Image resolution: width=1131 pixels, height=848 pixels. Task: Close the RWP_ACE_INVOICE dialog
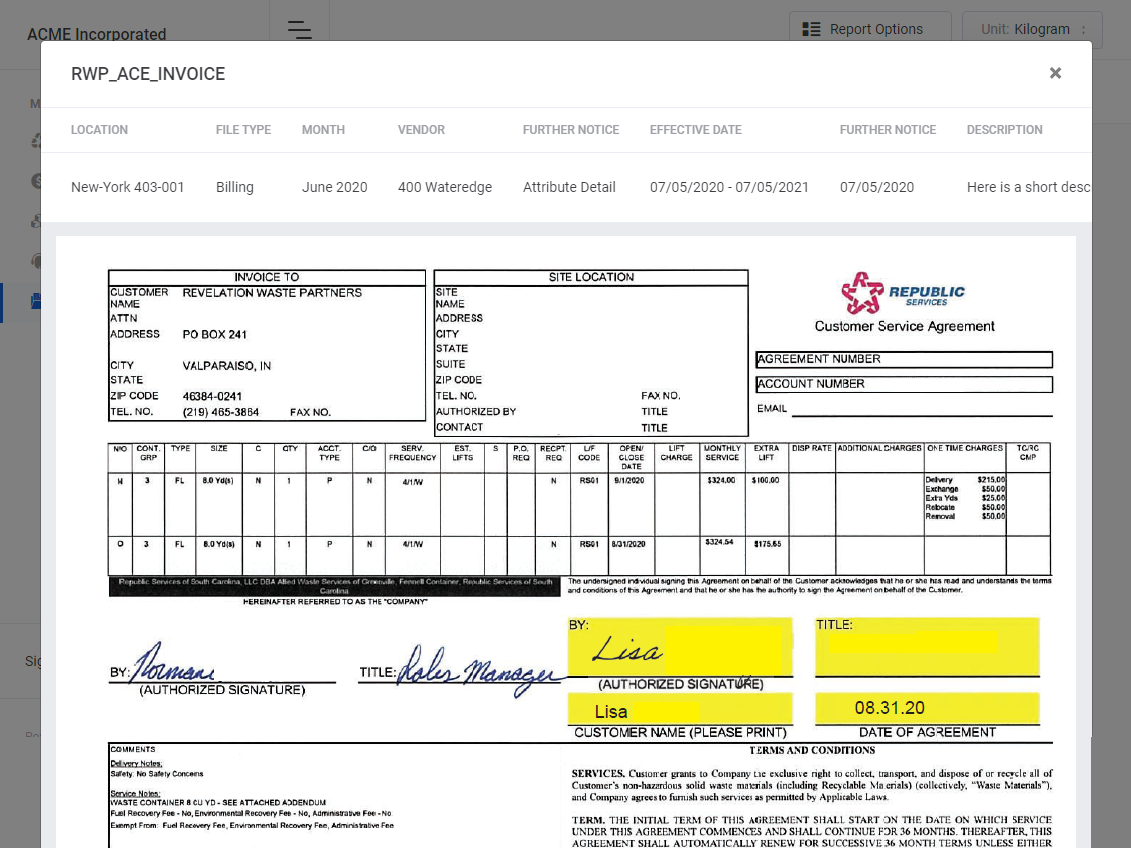pos(1055,73)
